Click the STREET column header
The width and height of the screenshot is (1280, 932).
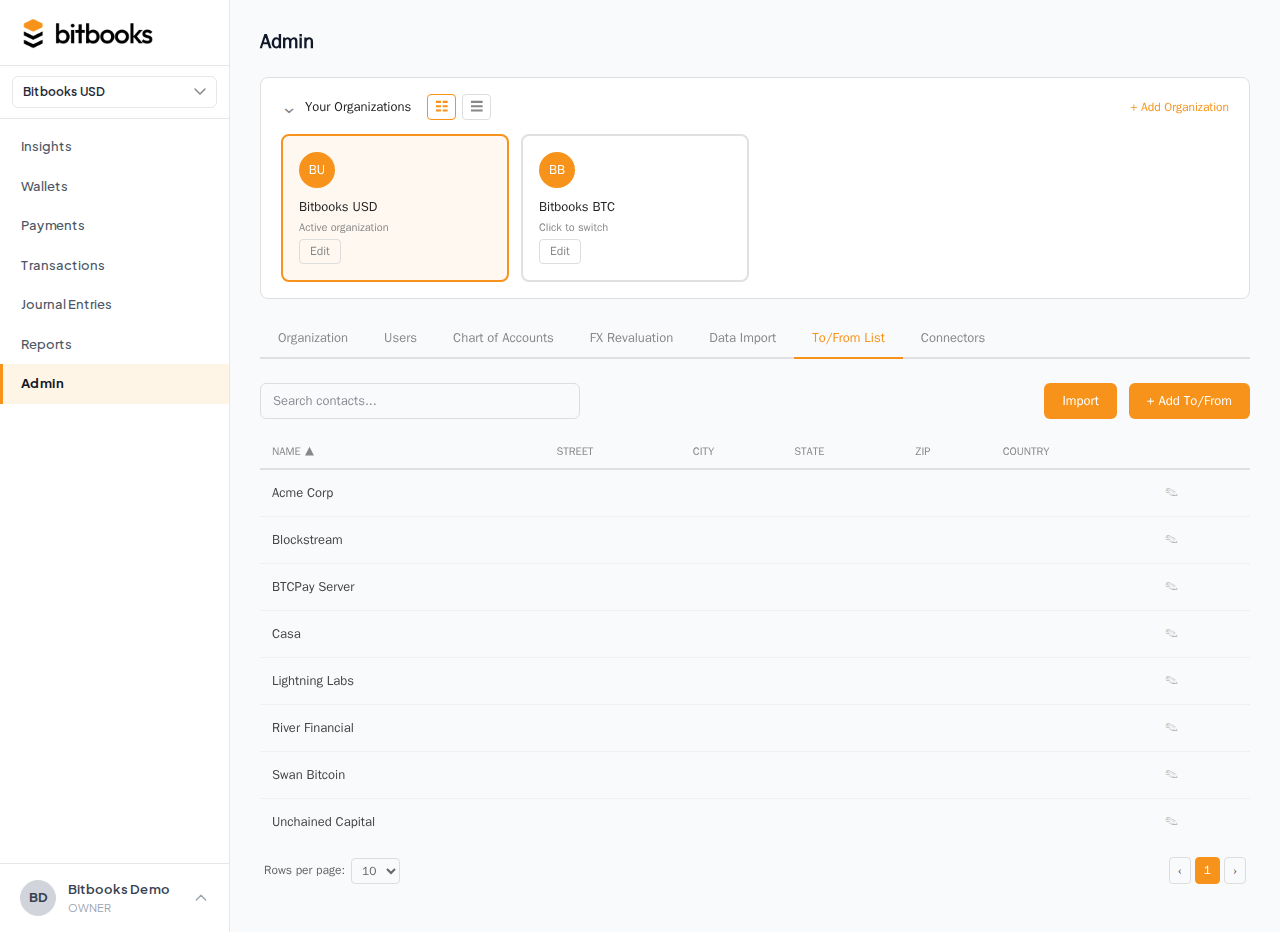tap(575, 451)
